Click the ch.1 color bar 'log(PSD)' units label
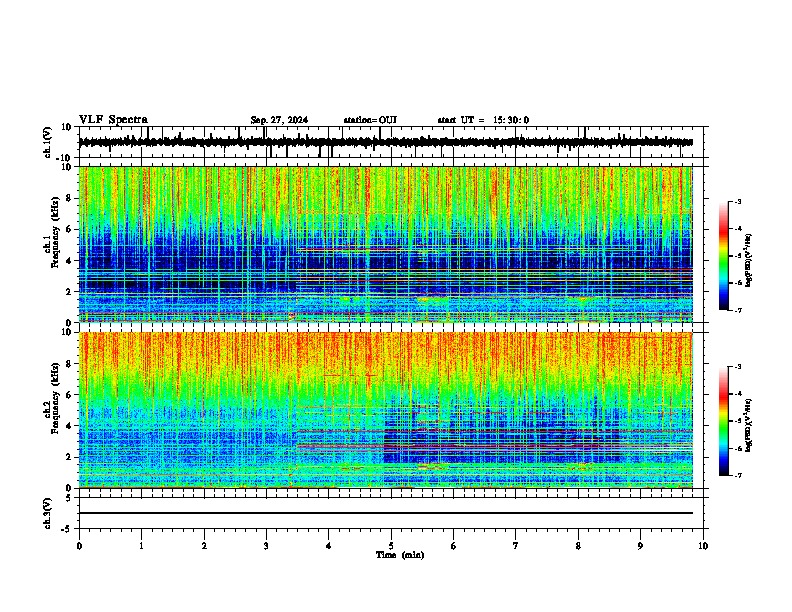 pos(748,260)
